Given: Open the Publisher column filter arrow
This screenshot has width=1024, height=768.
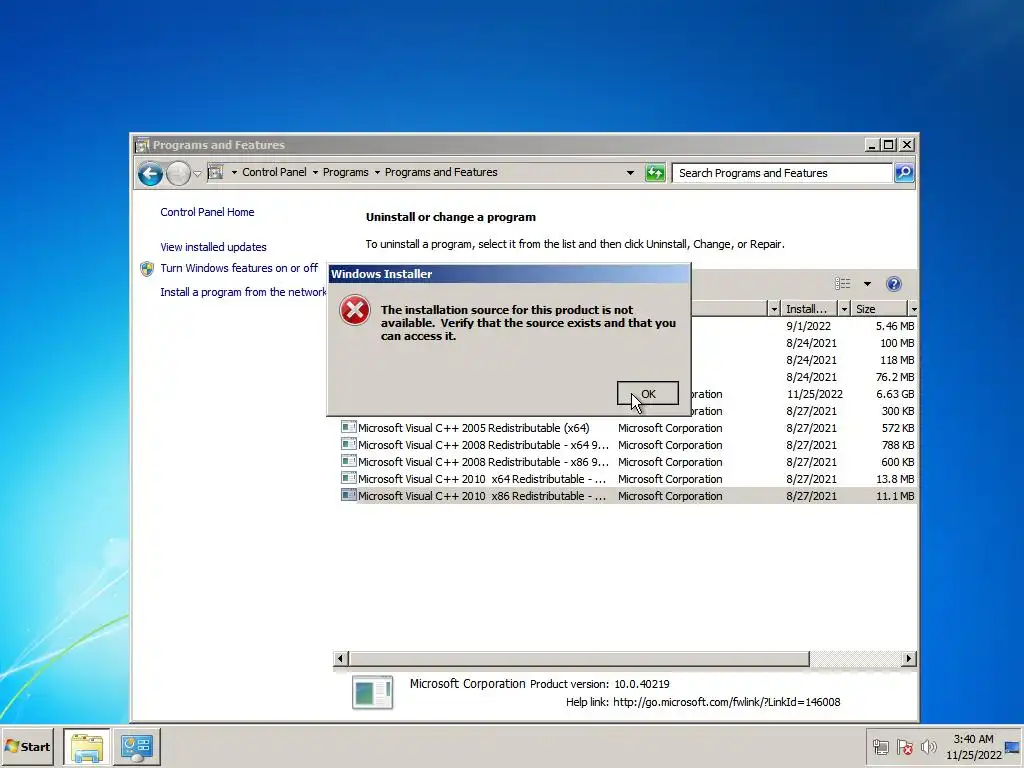Looking at the screenshot, I should click(x=774, y=309).
